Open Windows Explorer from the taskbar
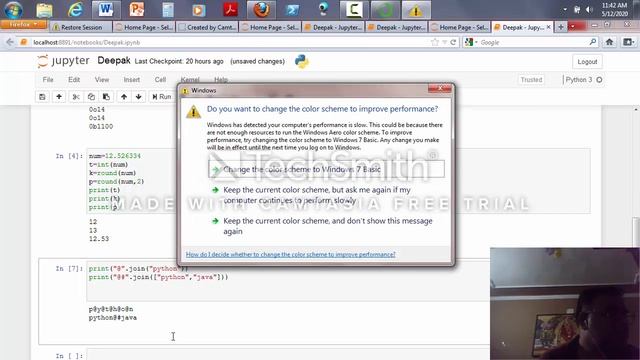The width and height of the screenshot is (640, 360). 44,10
